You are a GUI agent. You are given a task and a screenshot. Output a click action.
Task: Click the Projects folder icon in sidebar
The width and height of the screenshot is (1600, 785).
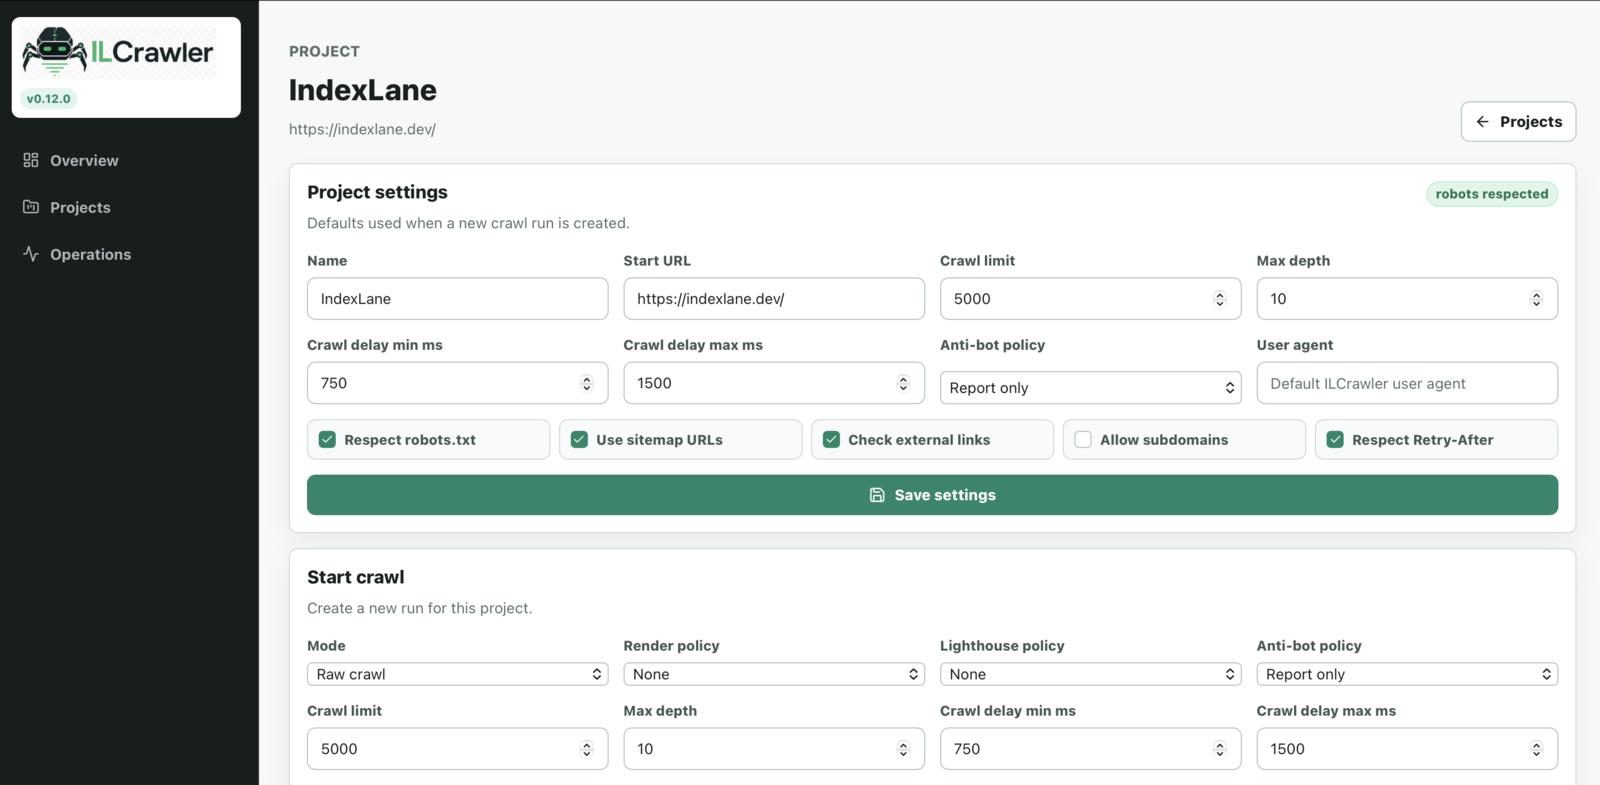point(31,207)
